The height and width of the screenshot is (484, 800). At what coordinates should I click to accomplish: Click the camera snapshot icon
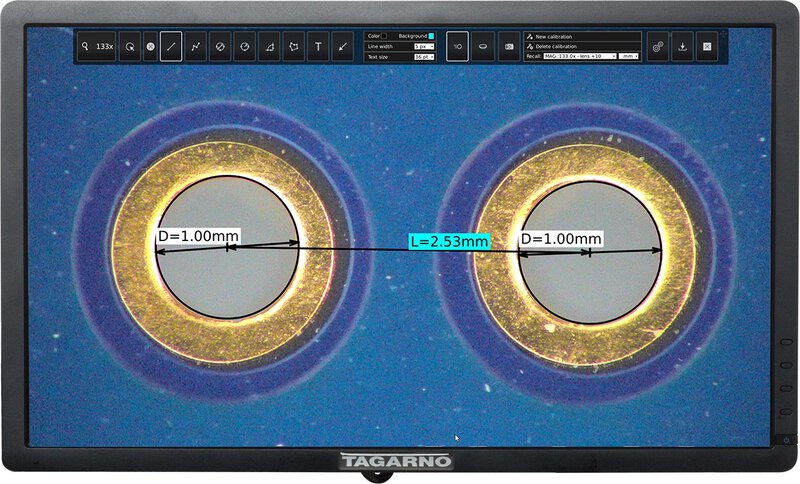tap(508, 46)
